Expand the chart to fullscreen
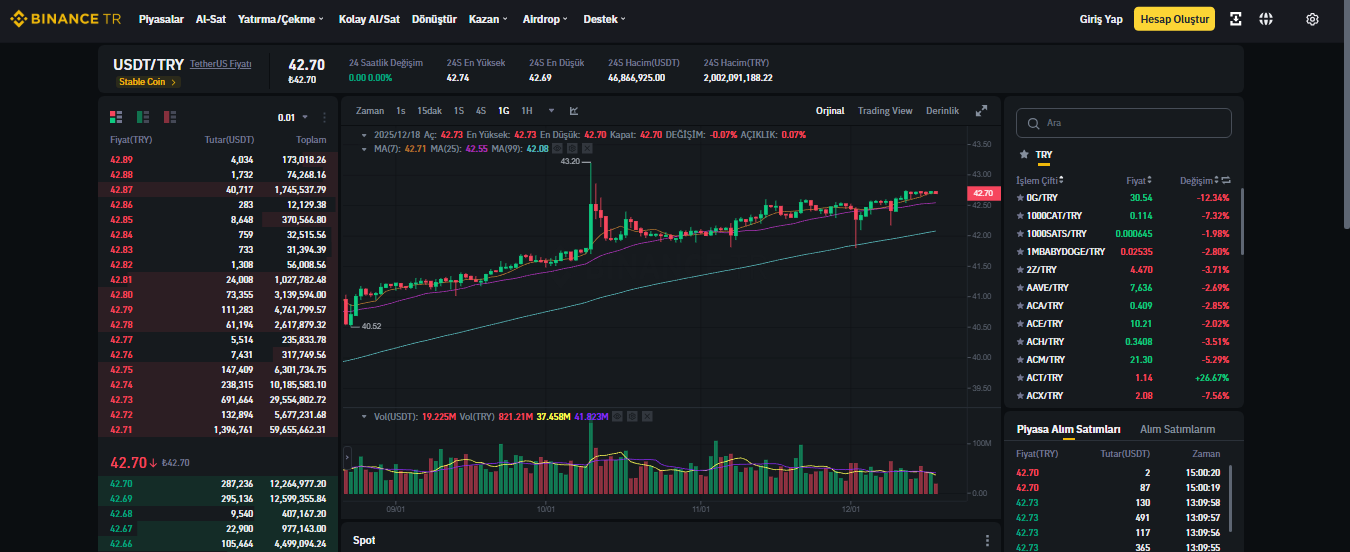Viewport: 1350px width, 552px height. pyautogui.click(x=981, y=111)
